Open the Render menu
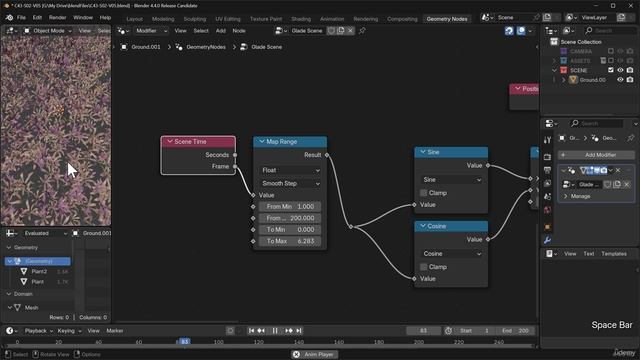Image resolution: width=640 pixels, height=360 pixels. [58, 18]
